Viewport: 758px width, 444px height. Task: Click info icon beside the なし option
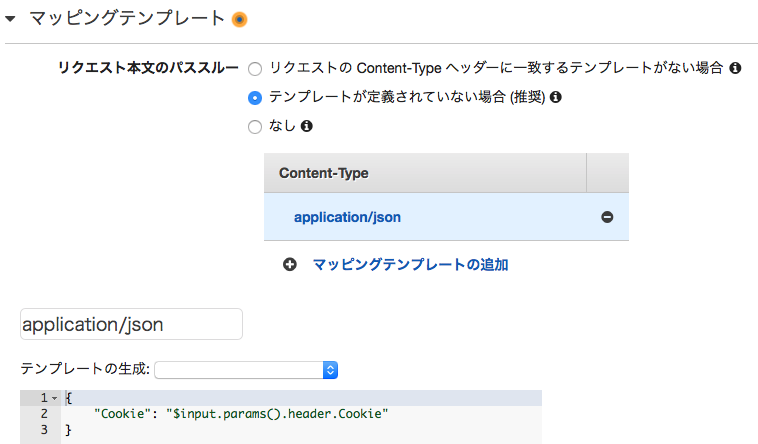307,126
